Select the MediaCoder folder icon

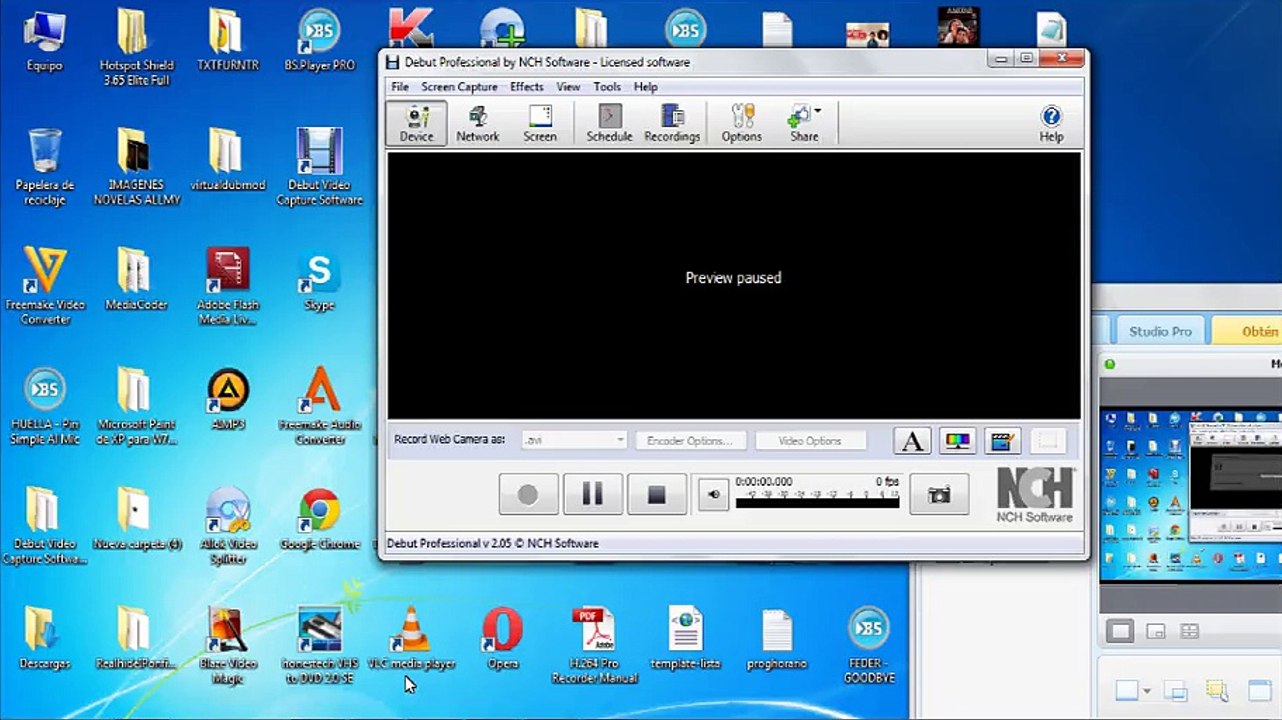[x=135, y=279]
